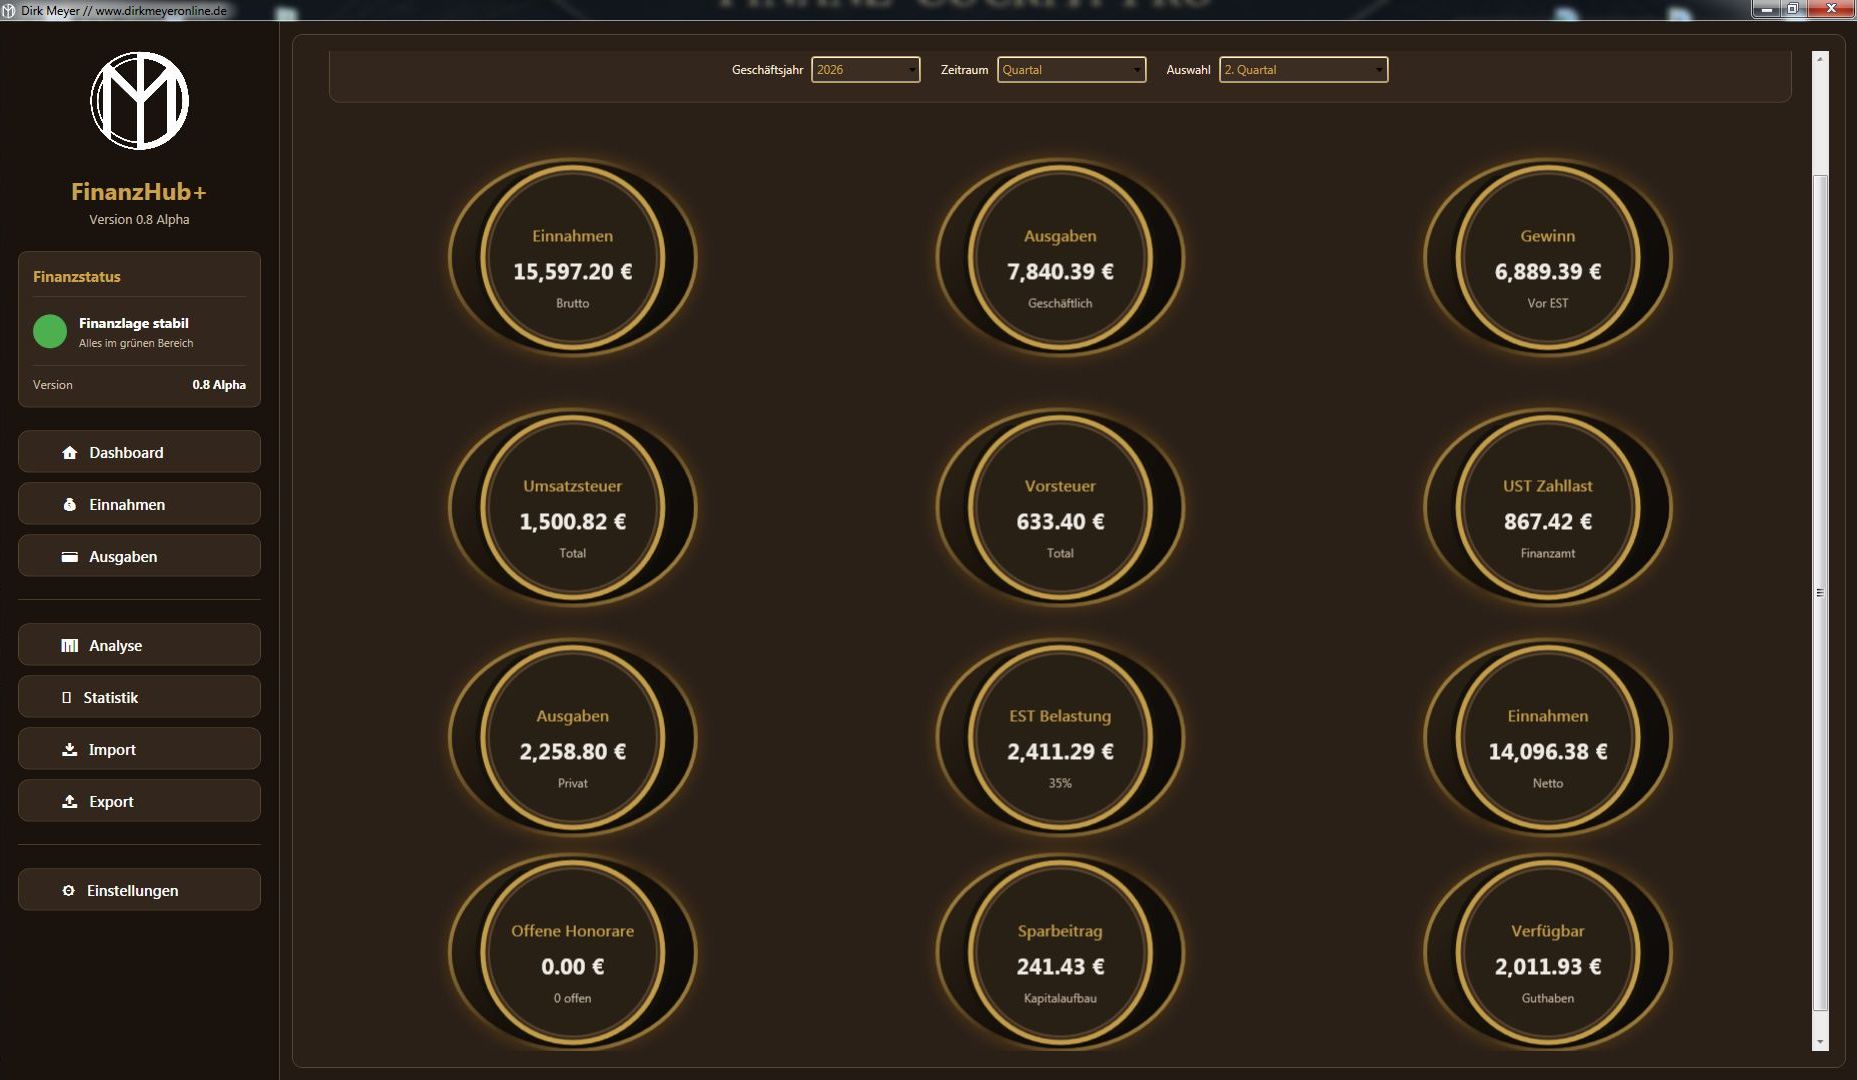Viewport: 1857px width, 1080px height.
Task: Click the Import download icon
Action: click(69, 750)
